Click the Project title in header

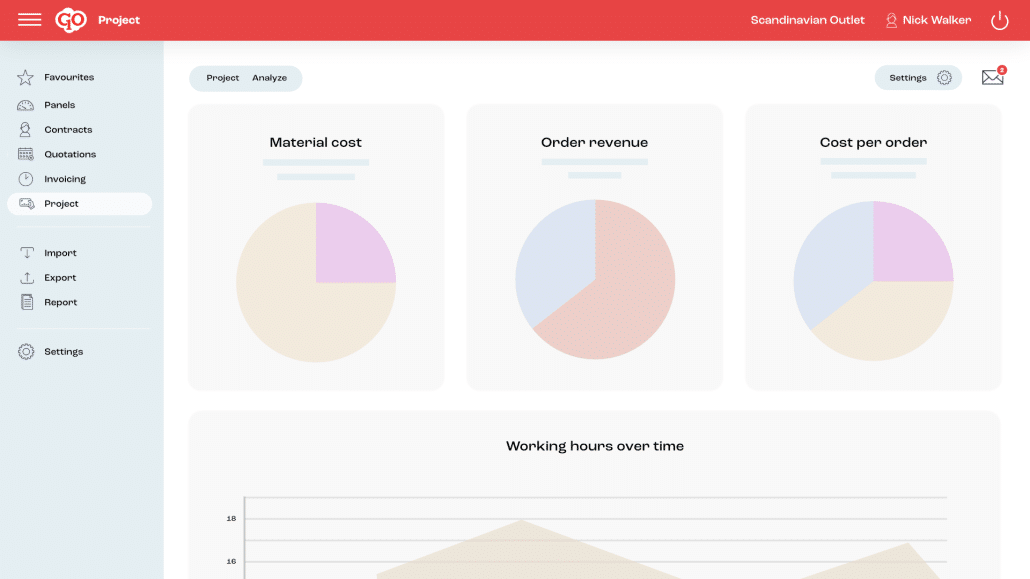[x=119, y=20]
